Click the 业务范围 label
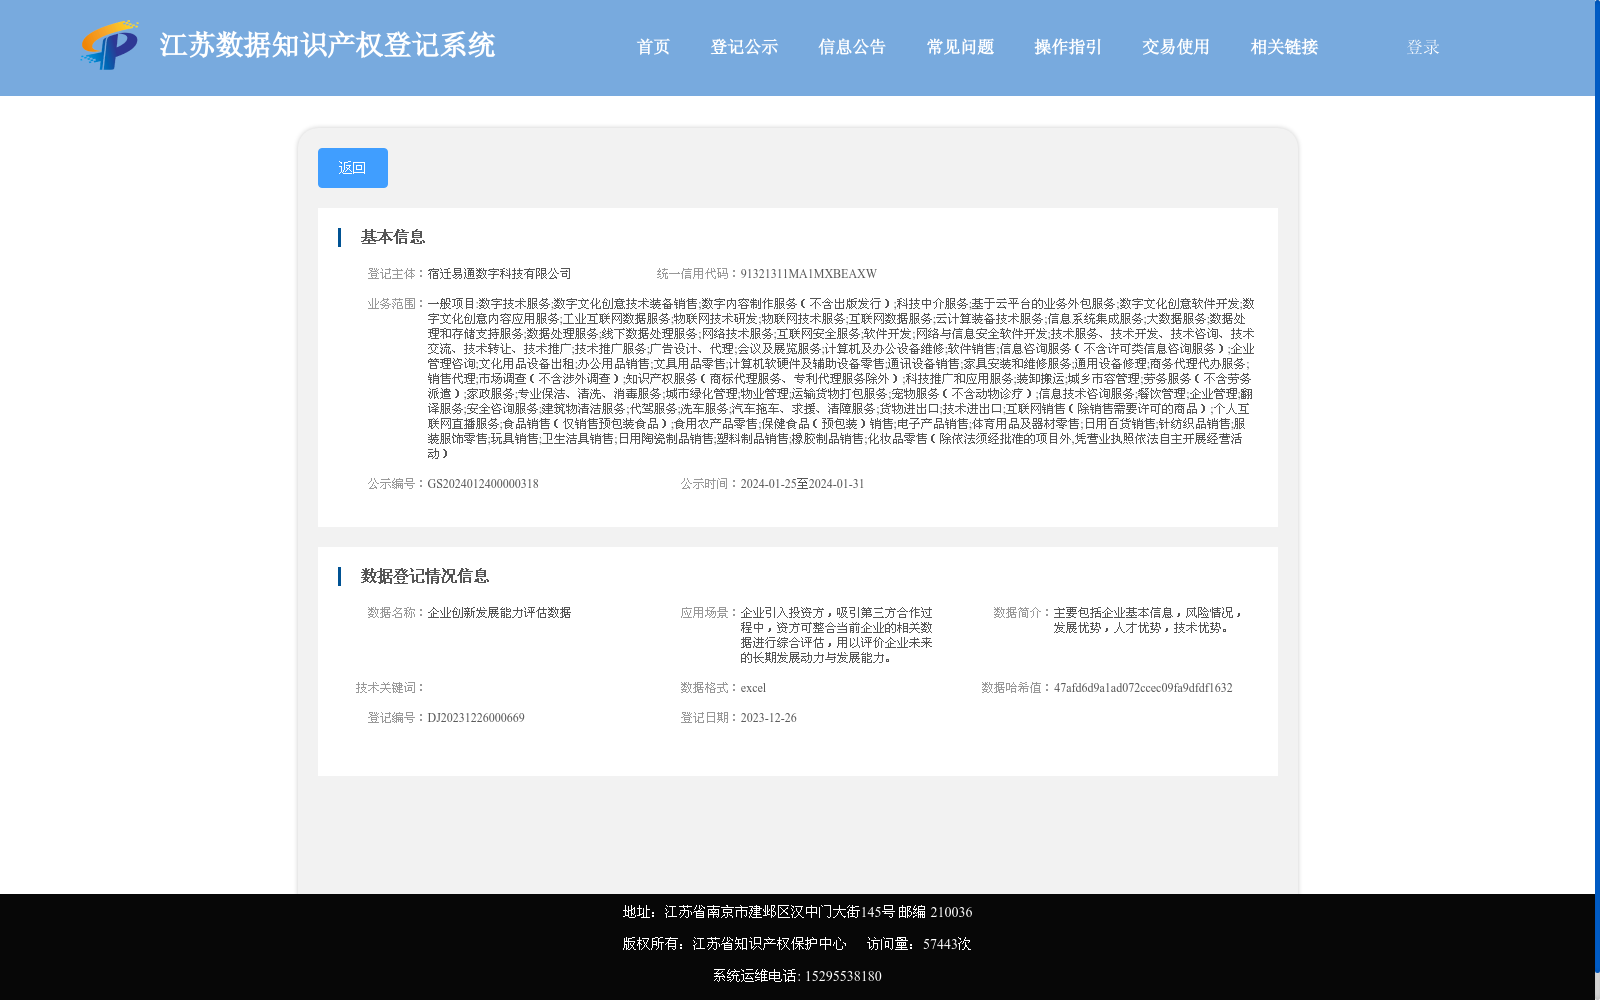Image resolution: width=1600 pixels, height=1000 pixels. [395, 304]
